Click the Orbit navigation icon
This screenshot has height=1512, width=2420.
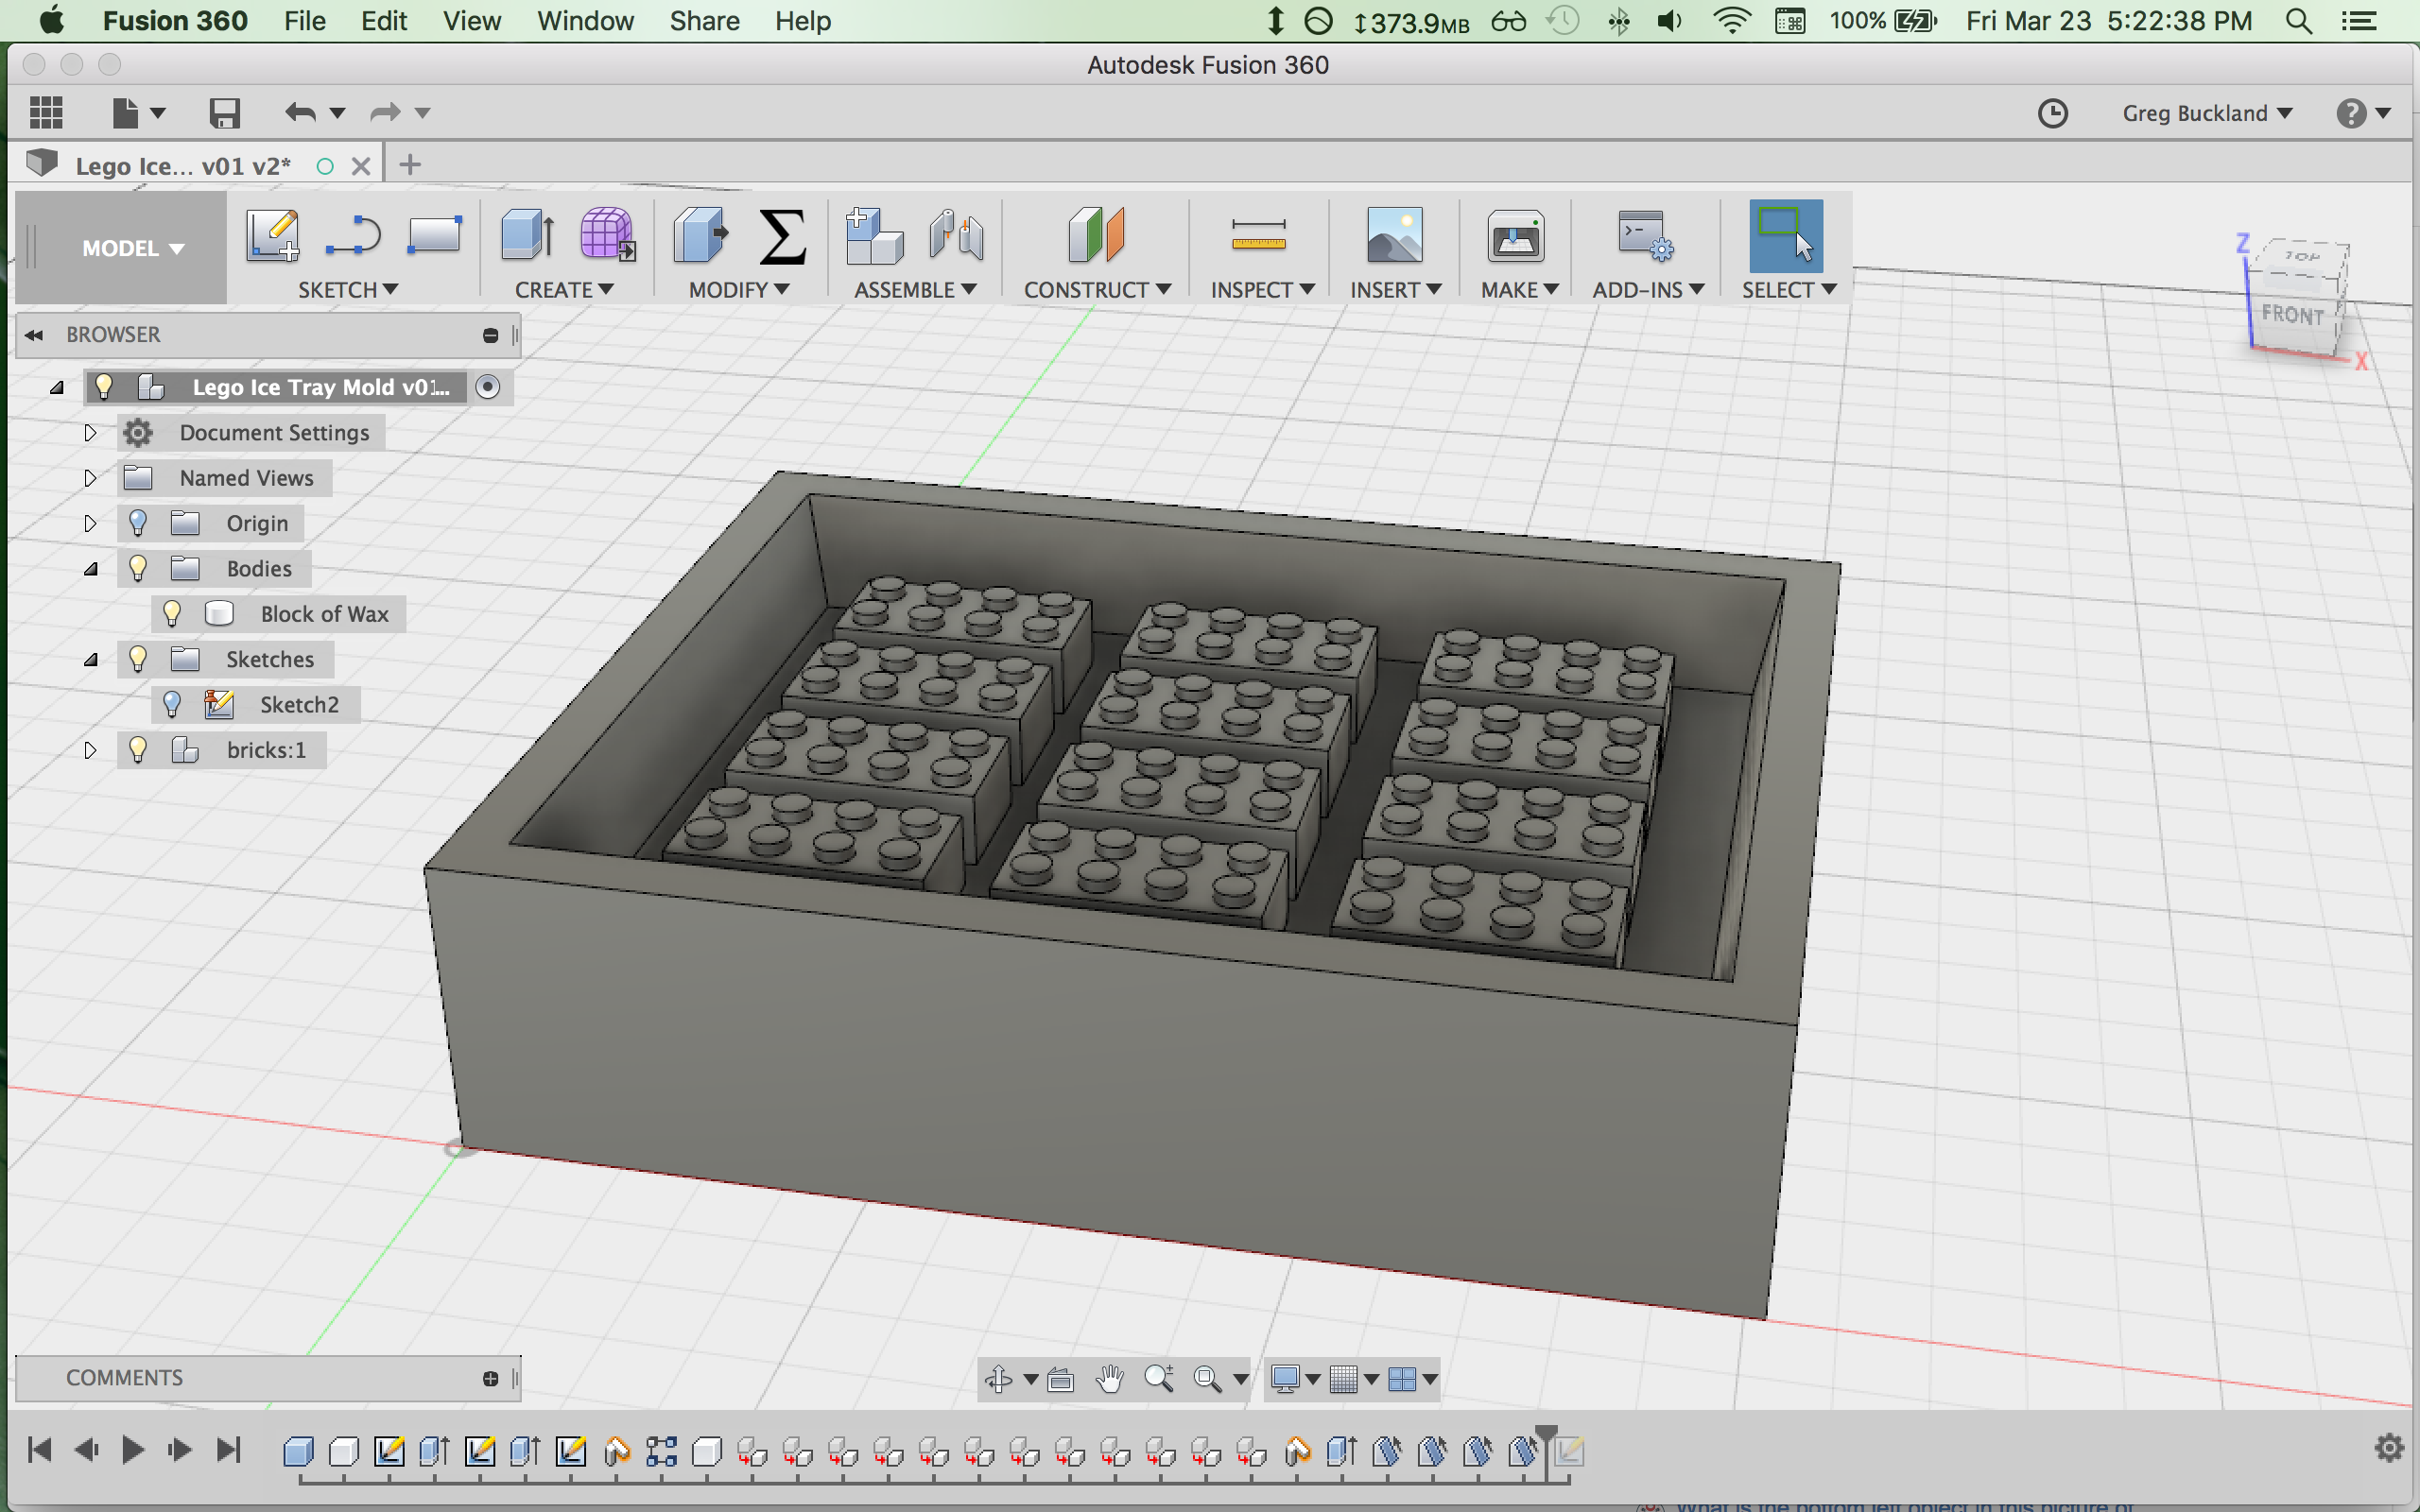998,1379
